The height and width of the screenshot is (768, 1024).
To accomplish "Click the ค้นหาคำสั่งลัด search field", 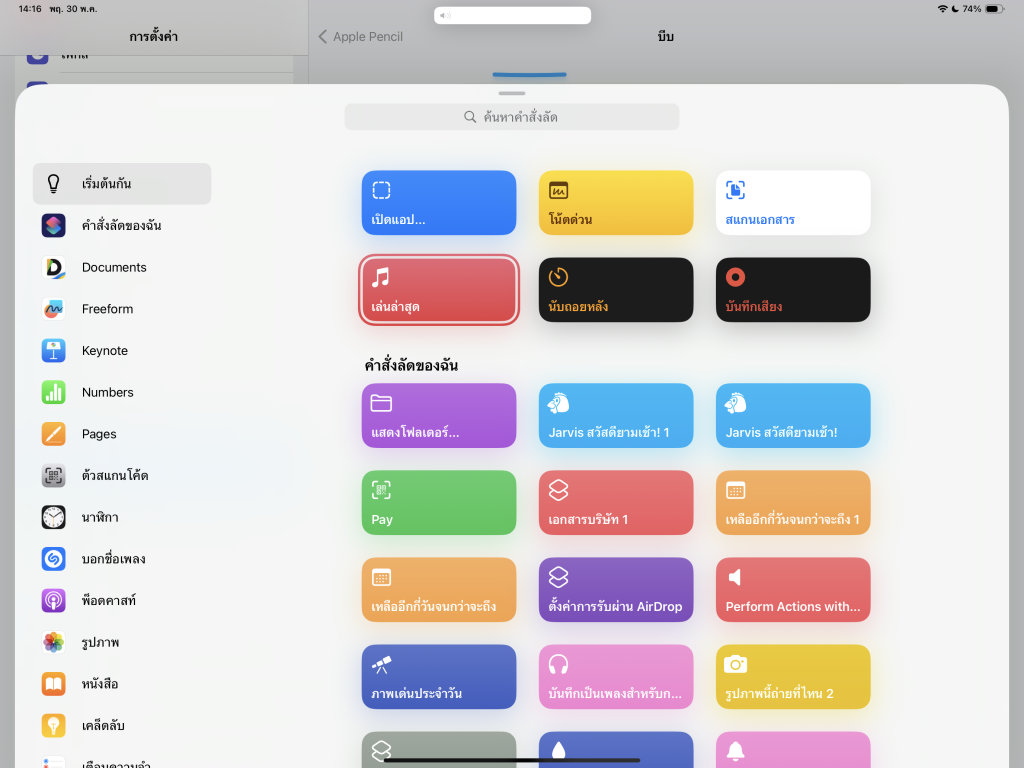I will pyautogui.click(x=511, y=117).
